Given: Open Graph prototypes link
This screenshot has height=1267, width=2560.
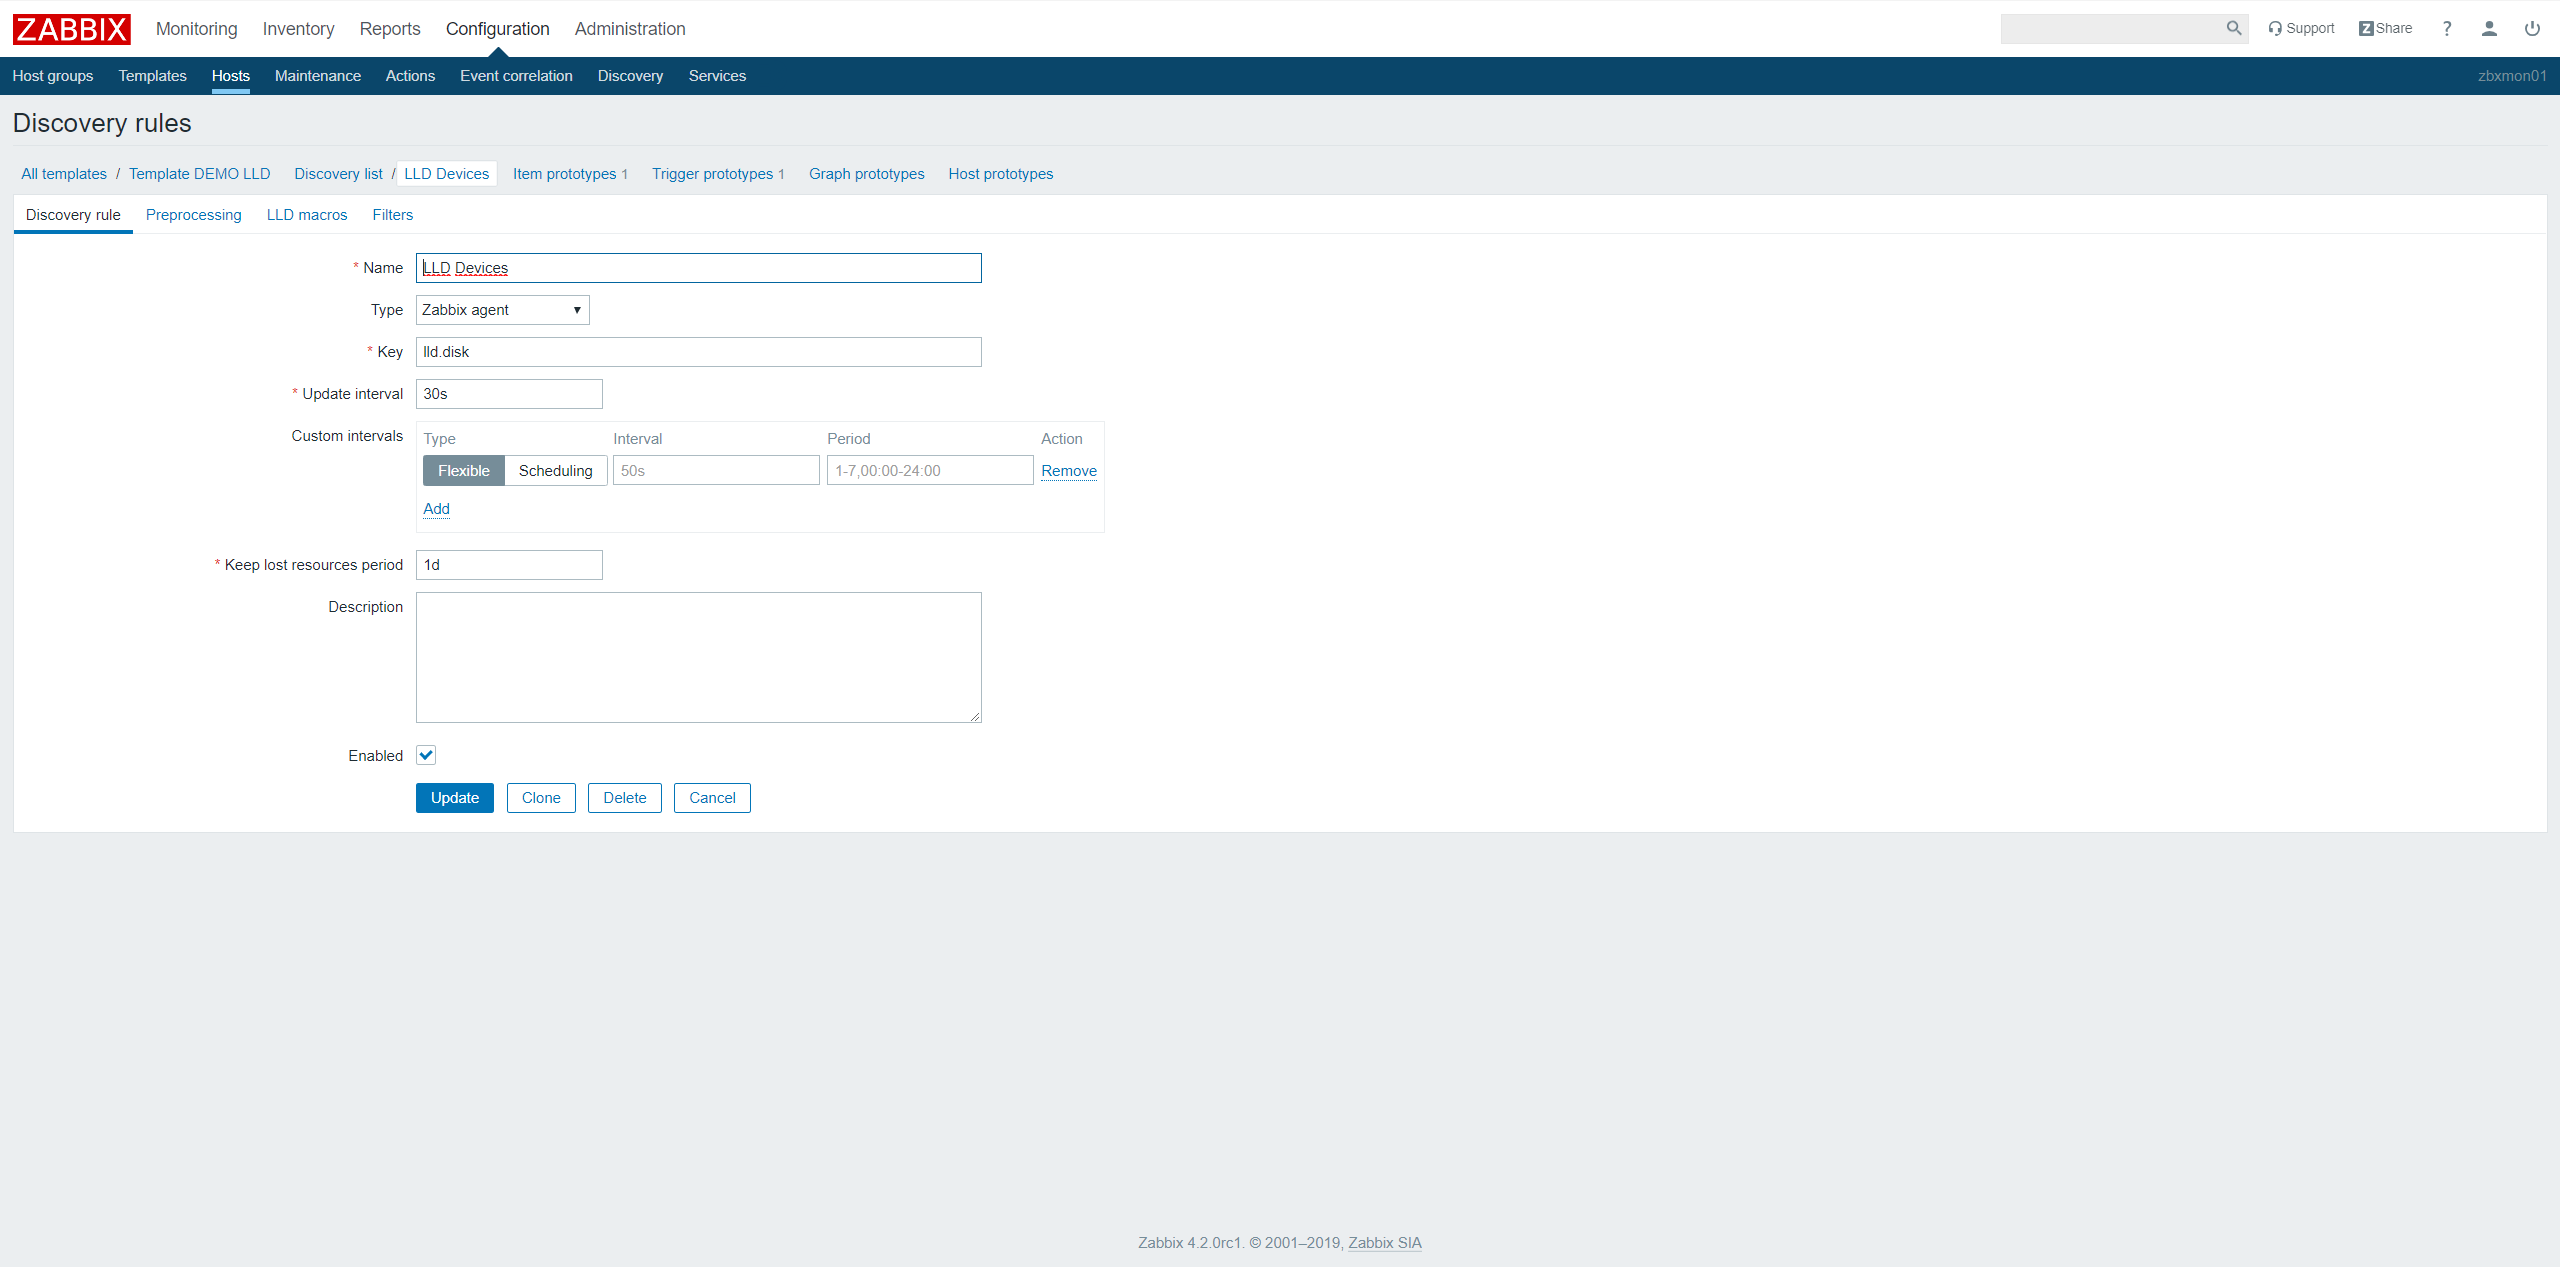Looking at the screenshot, I should click(x=867, y=174).
